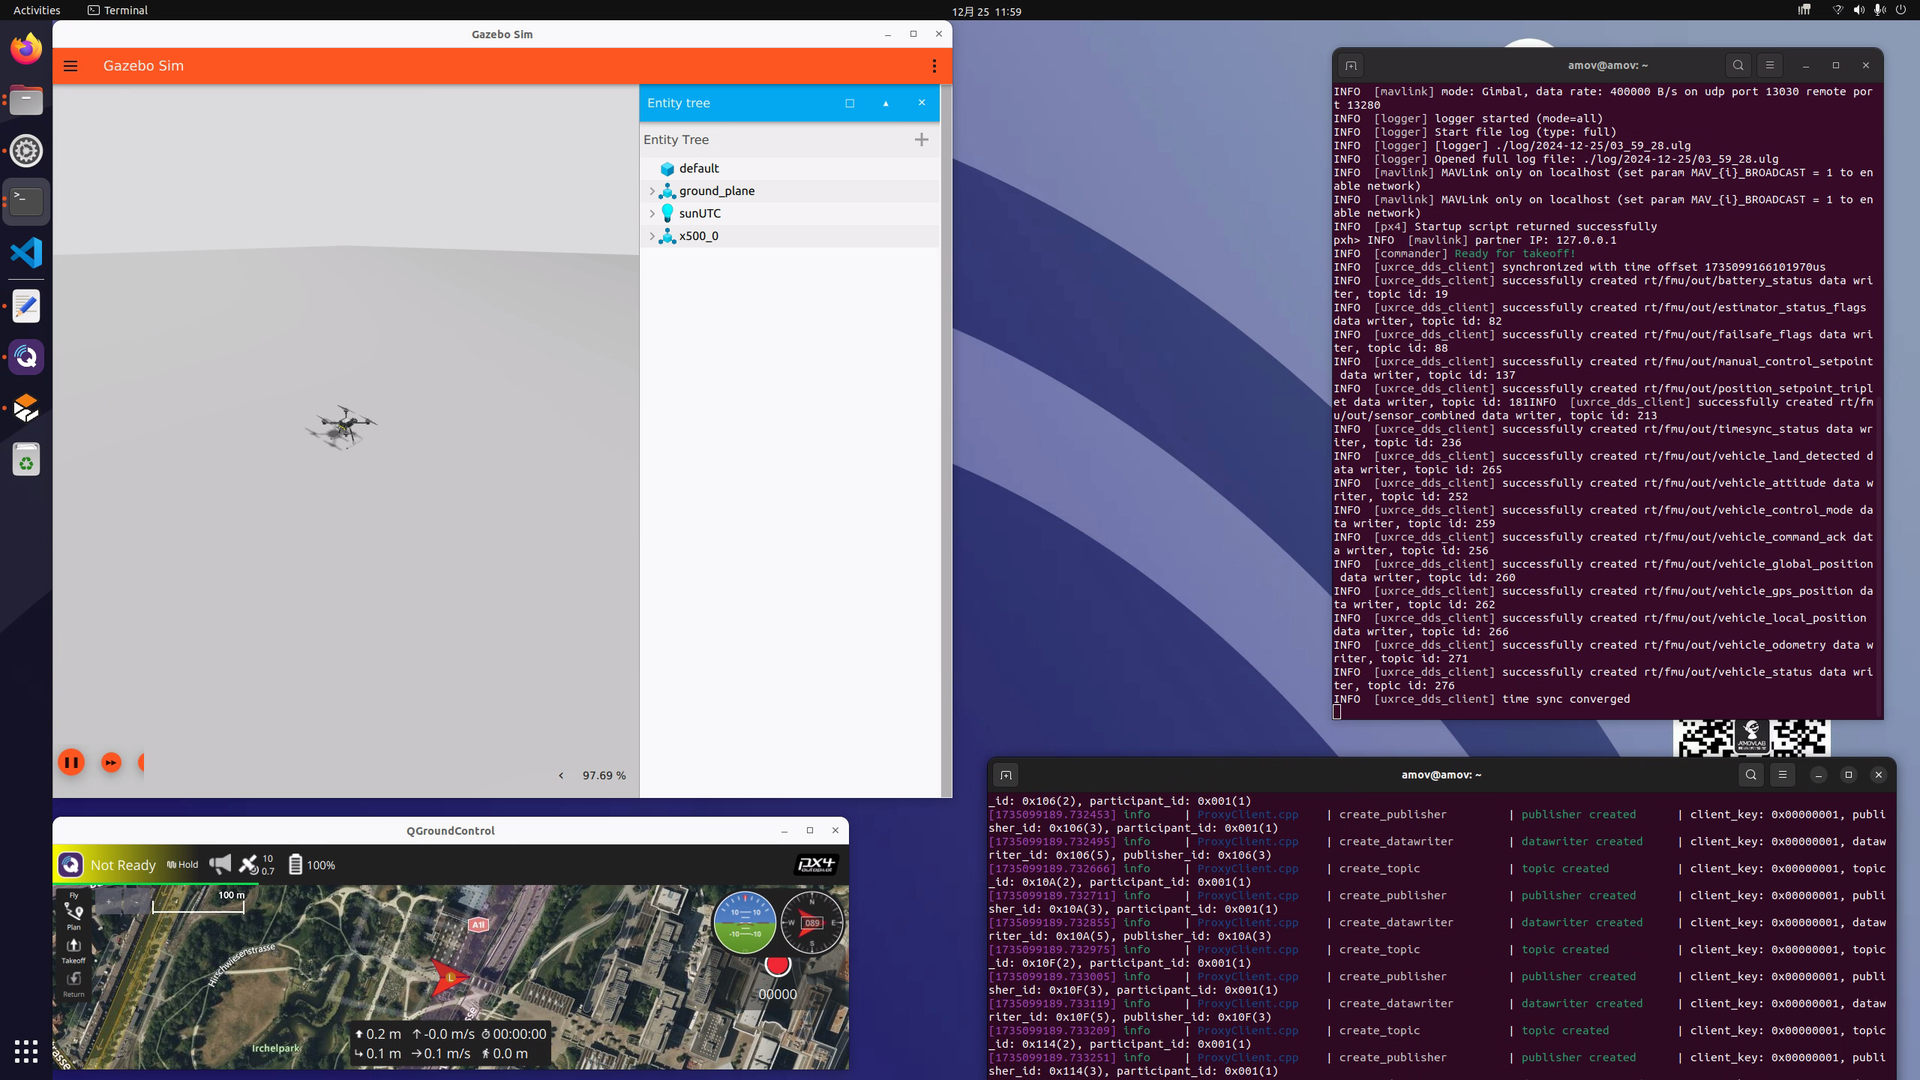1920x1080 pixels.
Task: Expand the x500_0 model node
Action: tap(652, 236)
